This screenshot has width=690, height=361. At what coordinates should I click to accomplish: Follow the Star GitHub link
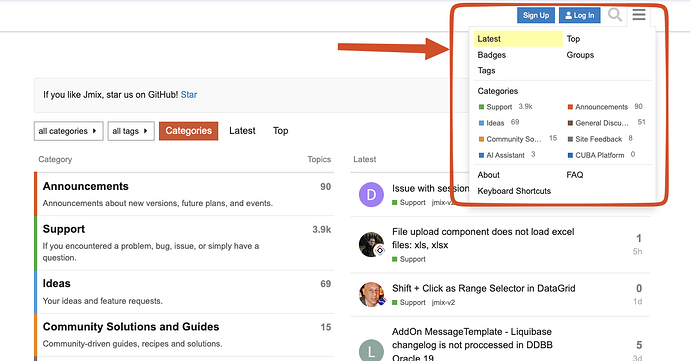[x=189, y=95]
